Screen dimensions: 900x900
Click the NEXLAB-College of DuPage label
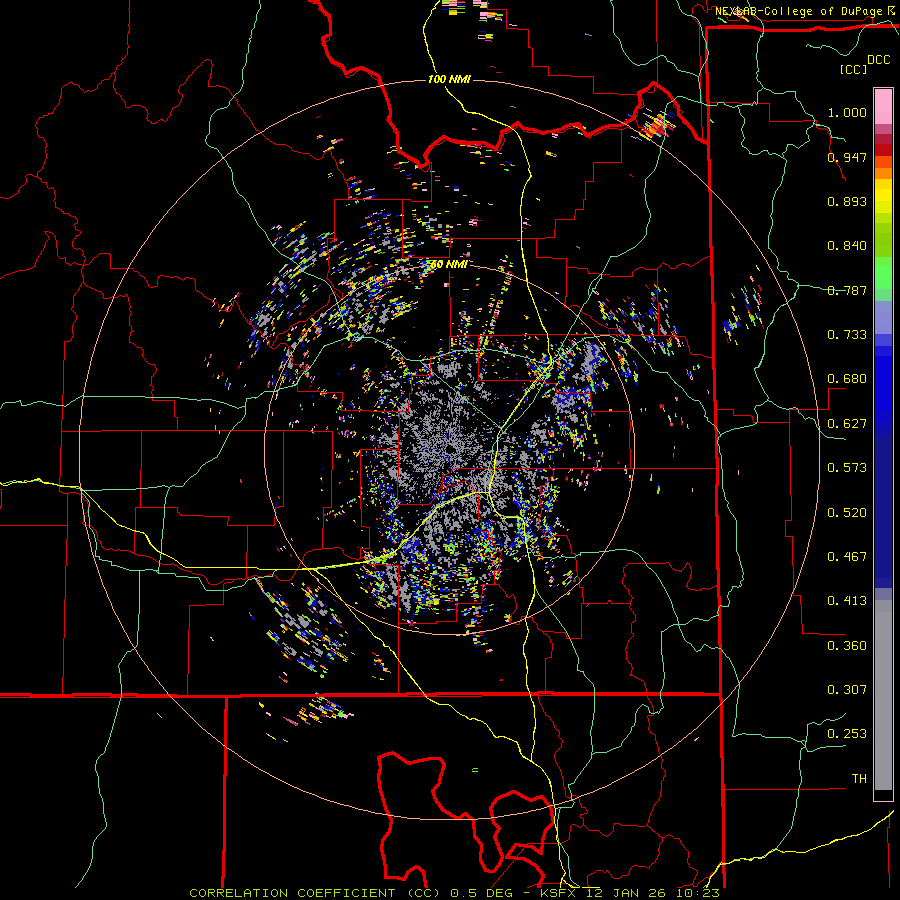798,11
